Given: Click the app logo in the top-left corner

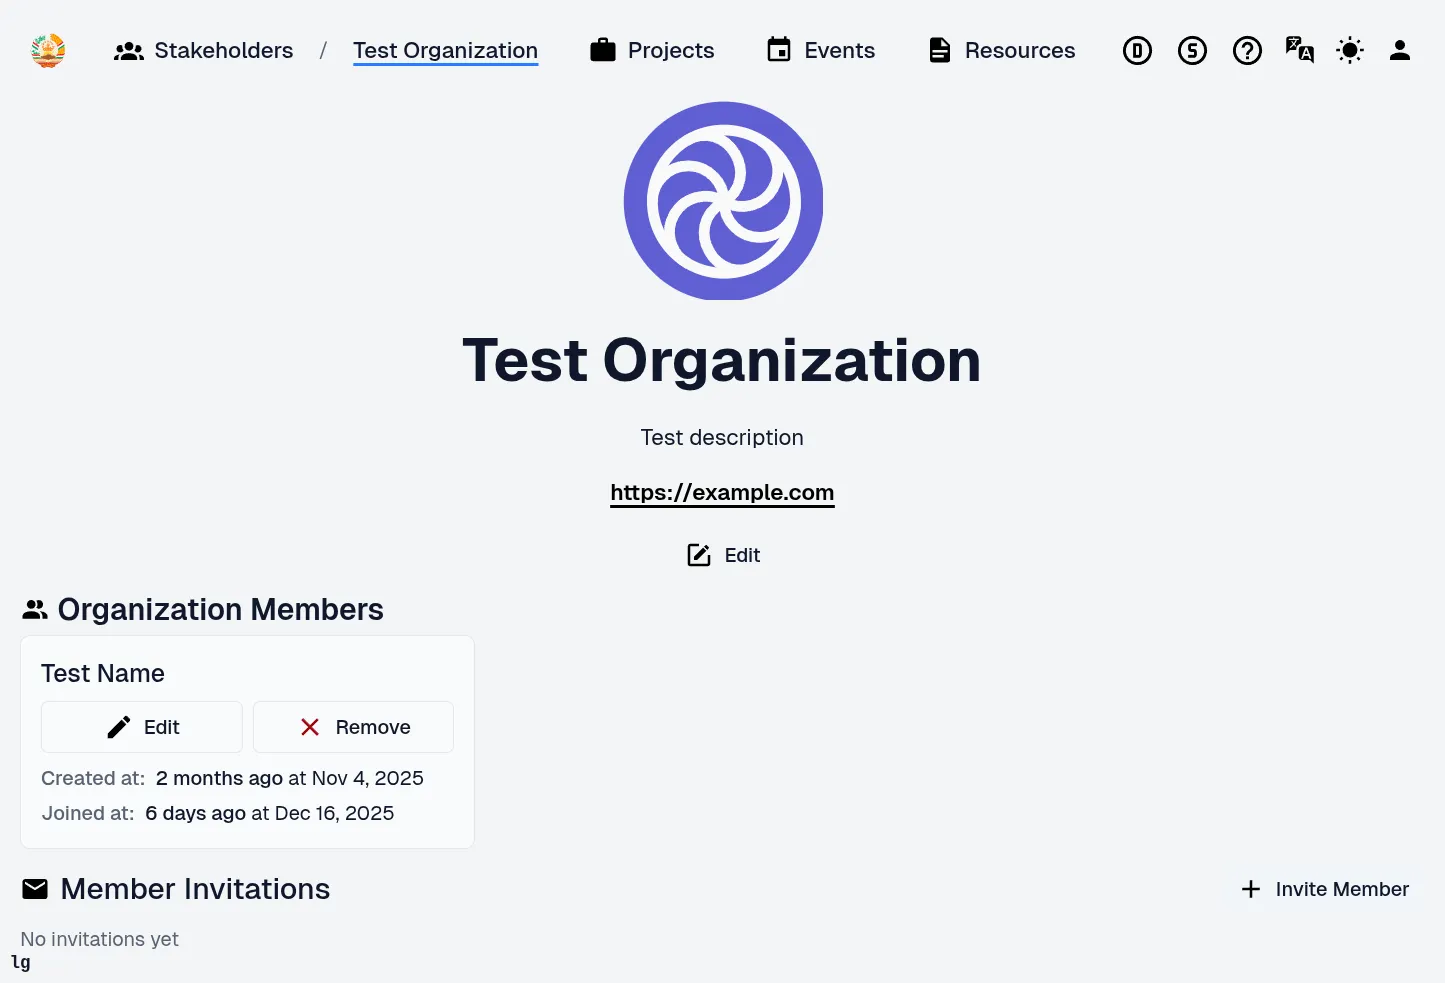Looking at the screenshot, I should click(48, 50).
